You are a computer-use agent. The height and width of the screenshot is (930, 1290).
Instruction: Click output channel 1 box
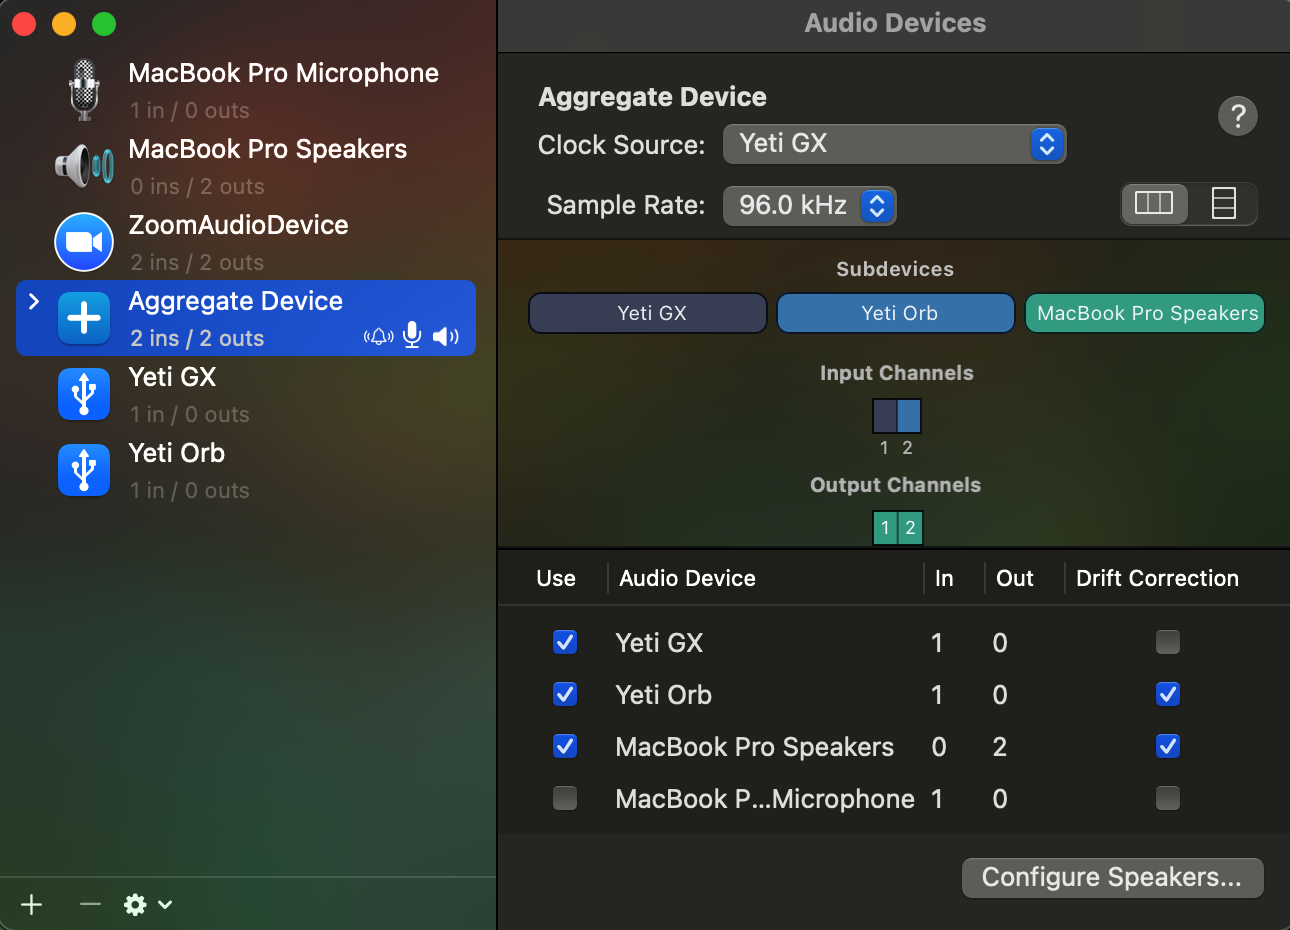point(885,528)
